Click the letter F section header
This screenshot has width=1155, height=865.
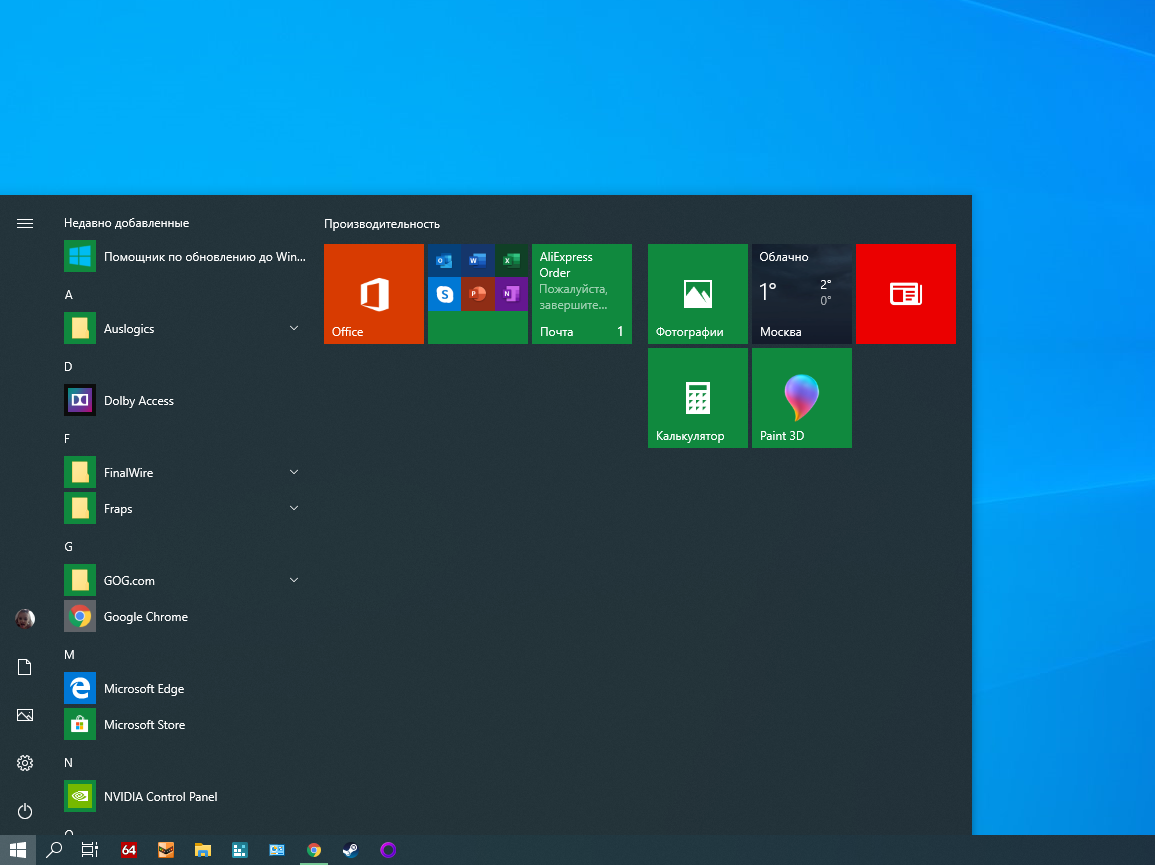coord(67,438)
